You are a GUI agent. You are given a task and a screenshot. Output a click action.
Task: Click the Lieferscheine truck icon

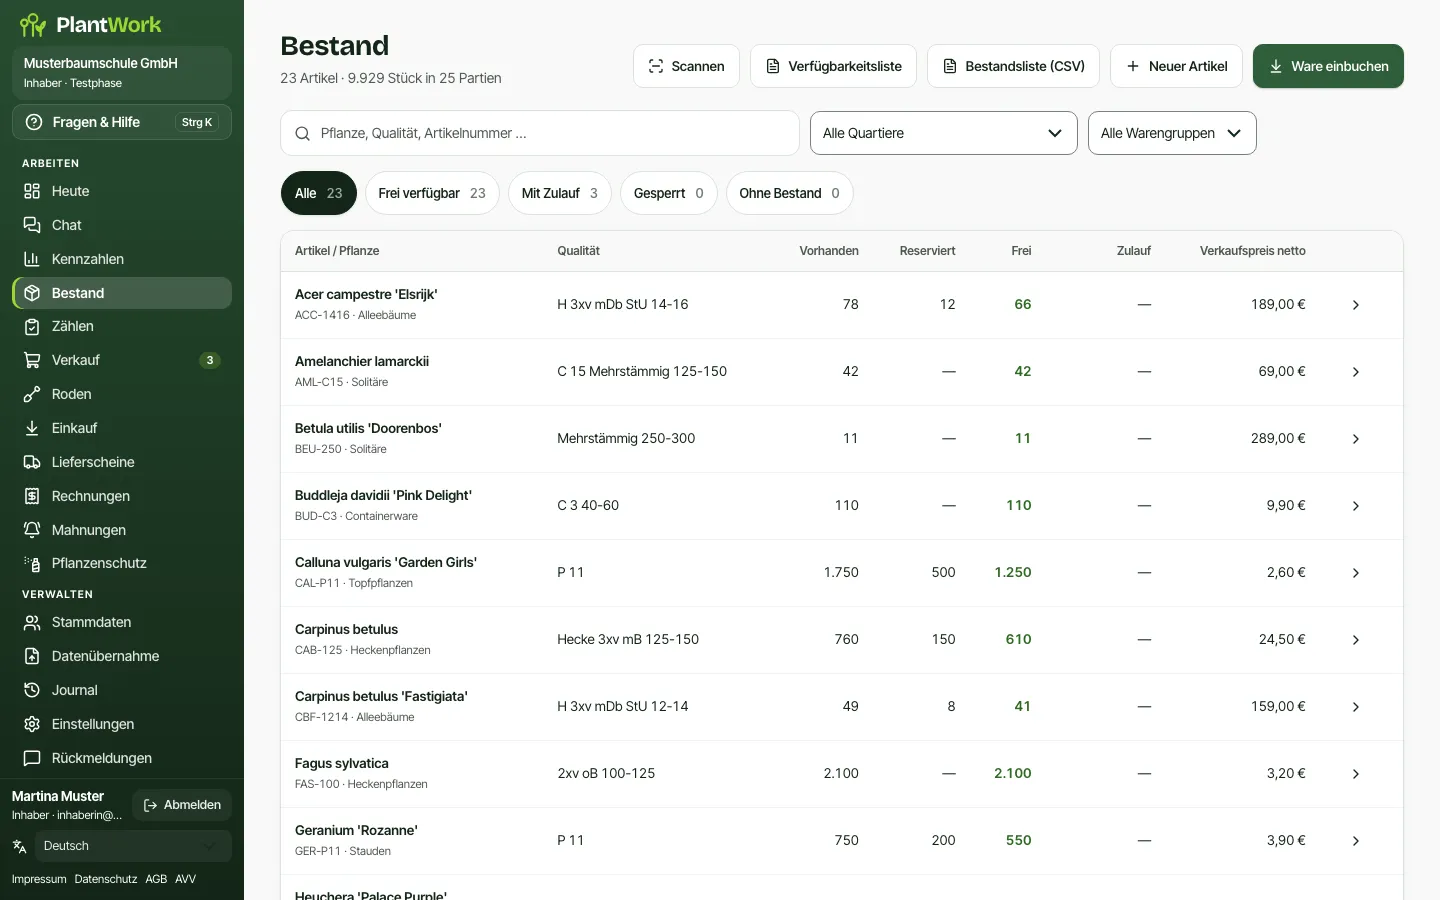[x=32, y=462]
